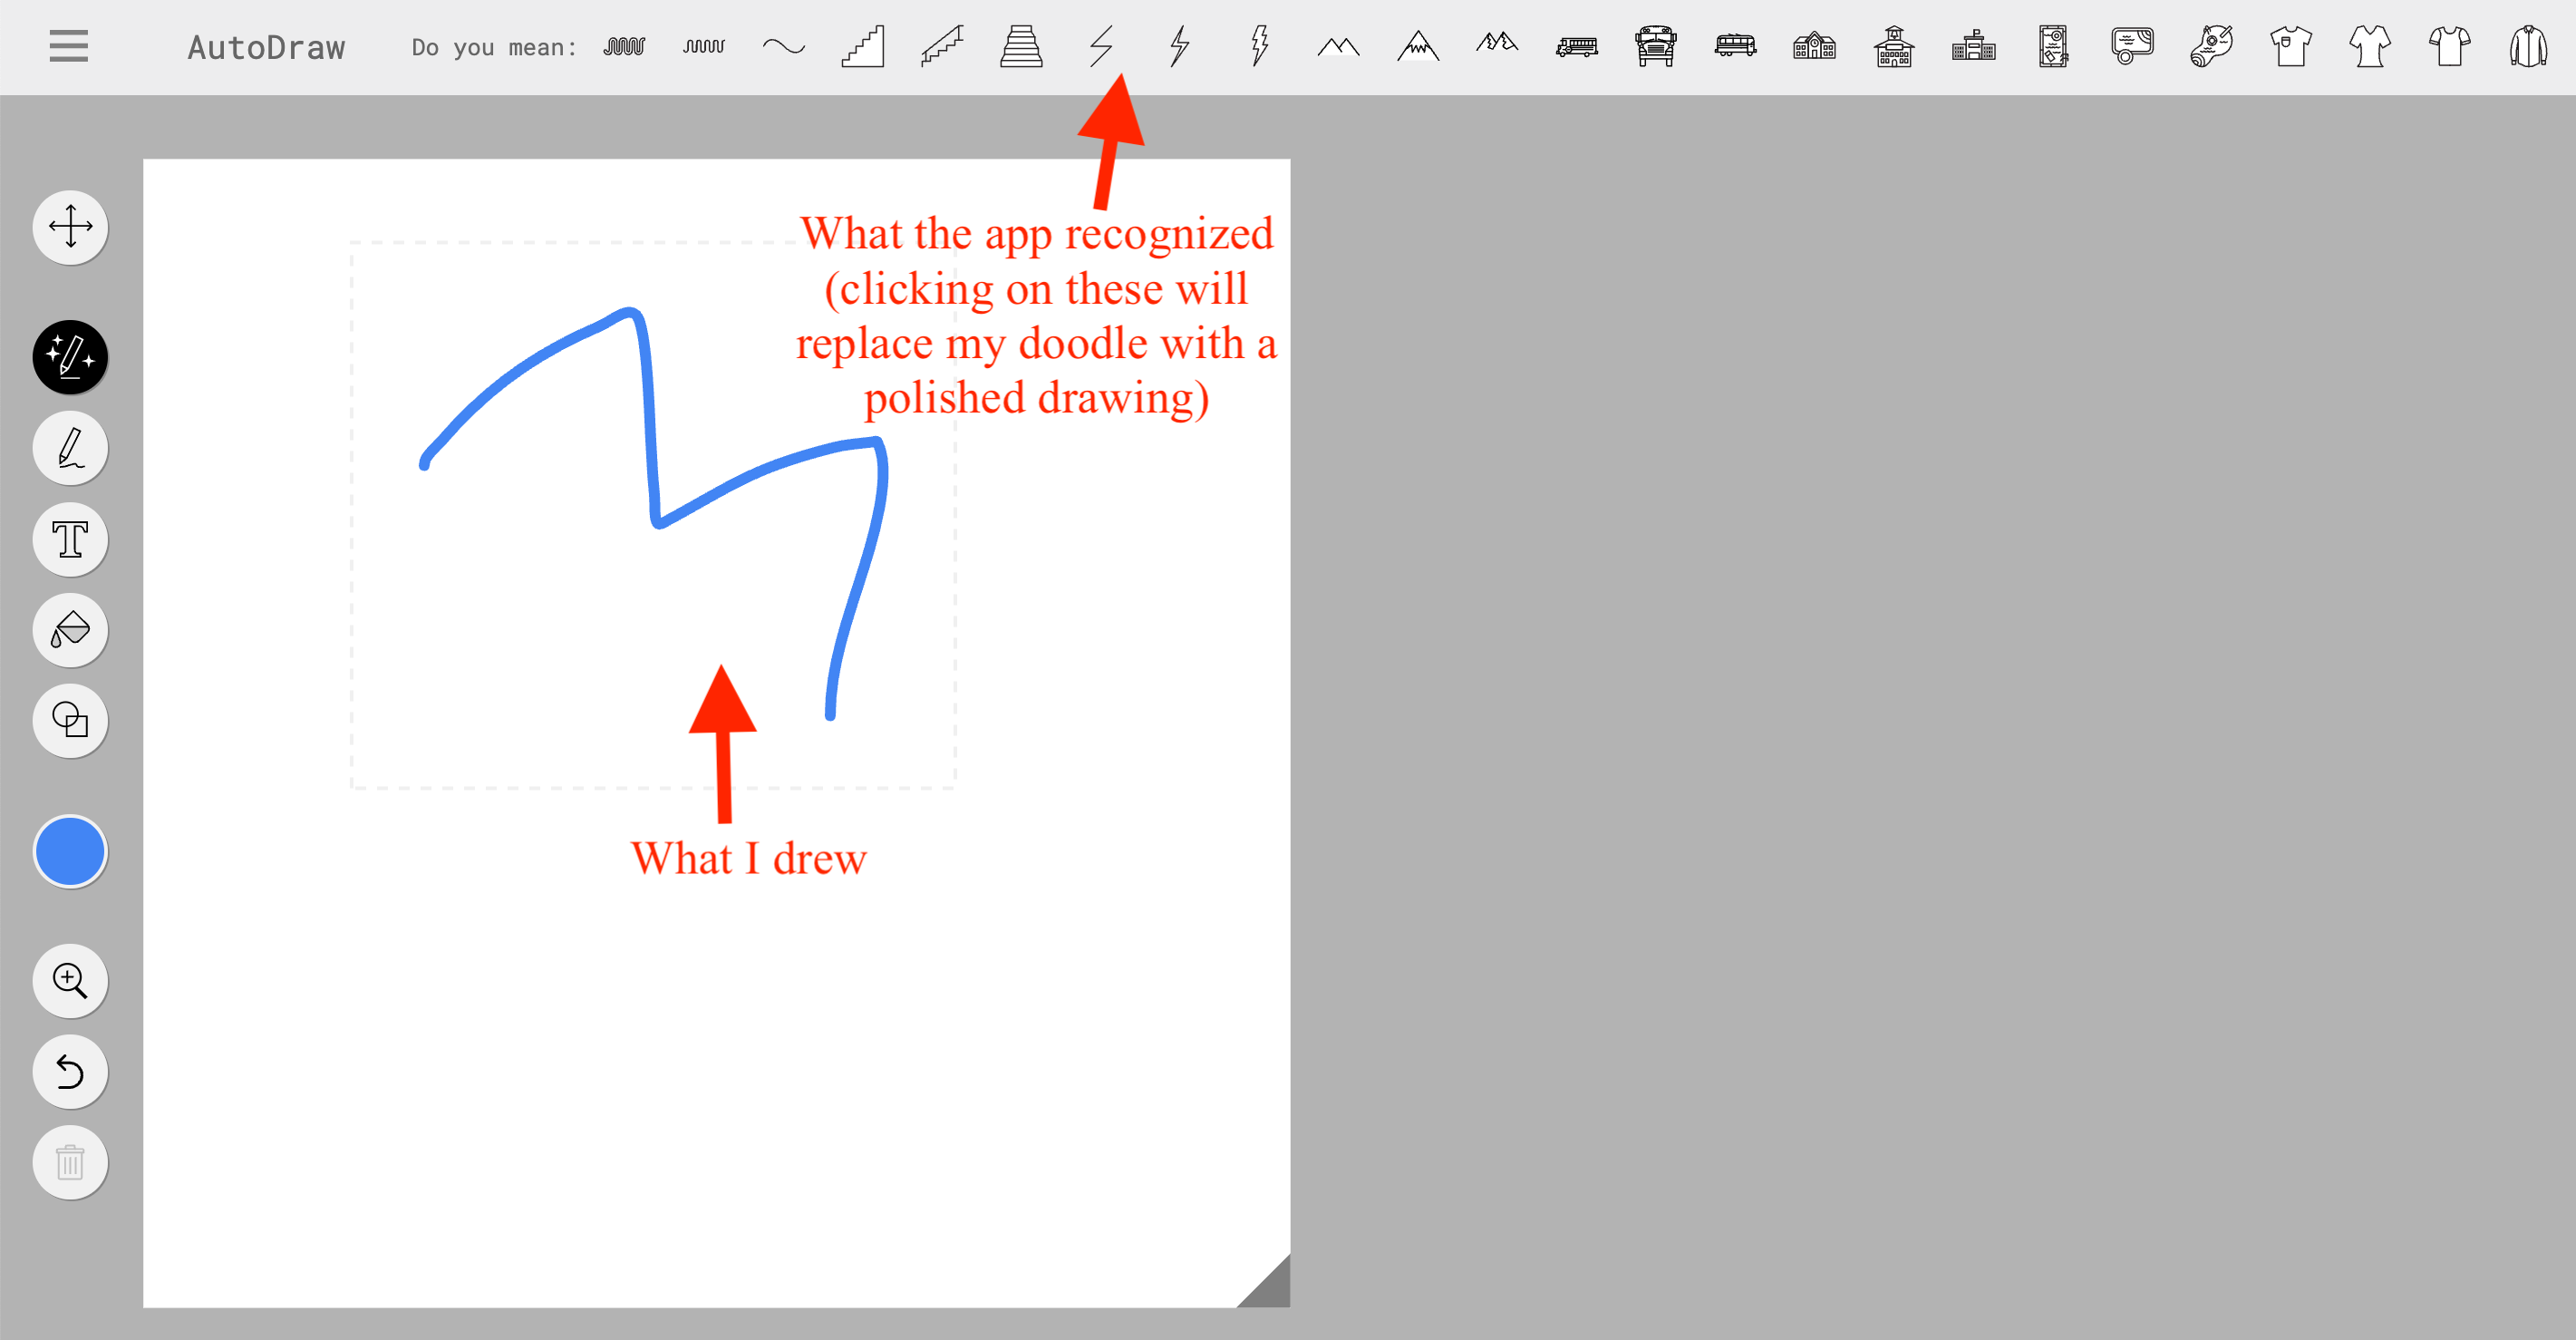Choose the rectangular swimming pool suggestion
2576x1340 pixels.
pos(2053,46)
